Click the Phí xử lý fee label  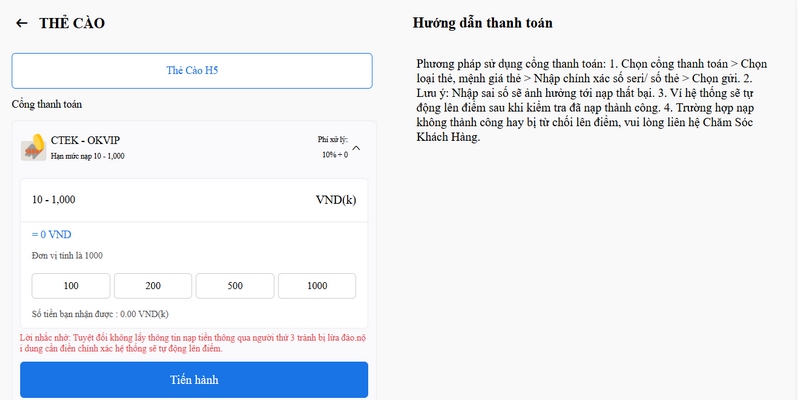click(333, 139)
